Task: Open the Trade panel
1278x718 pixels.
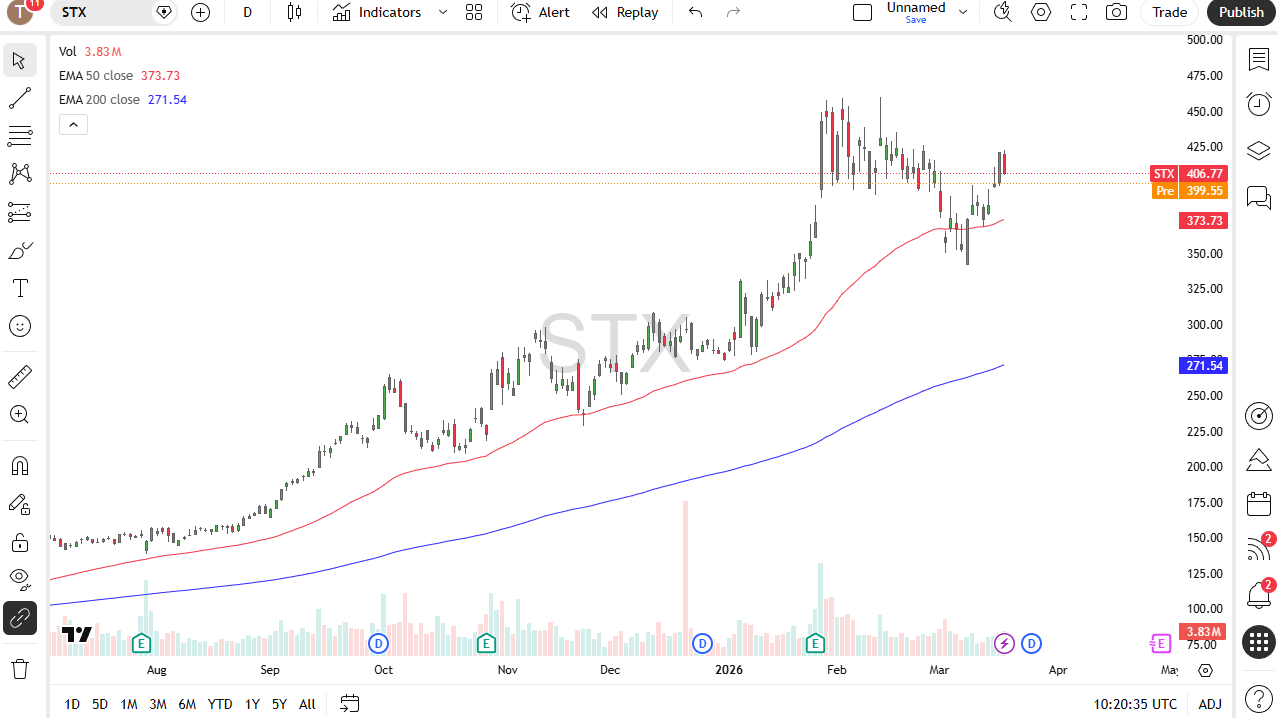Action: [x=1169, y=12]
